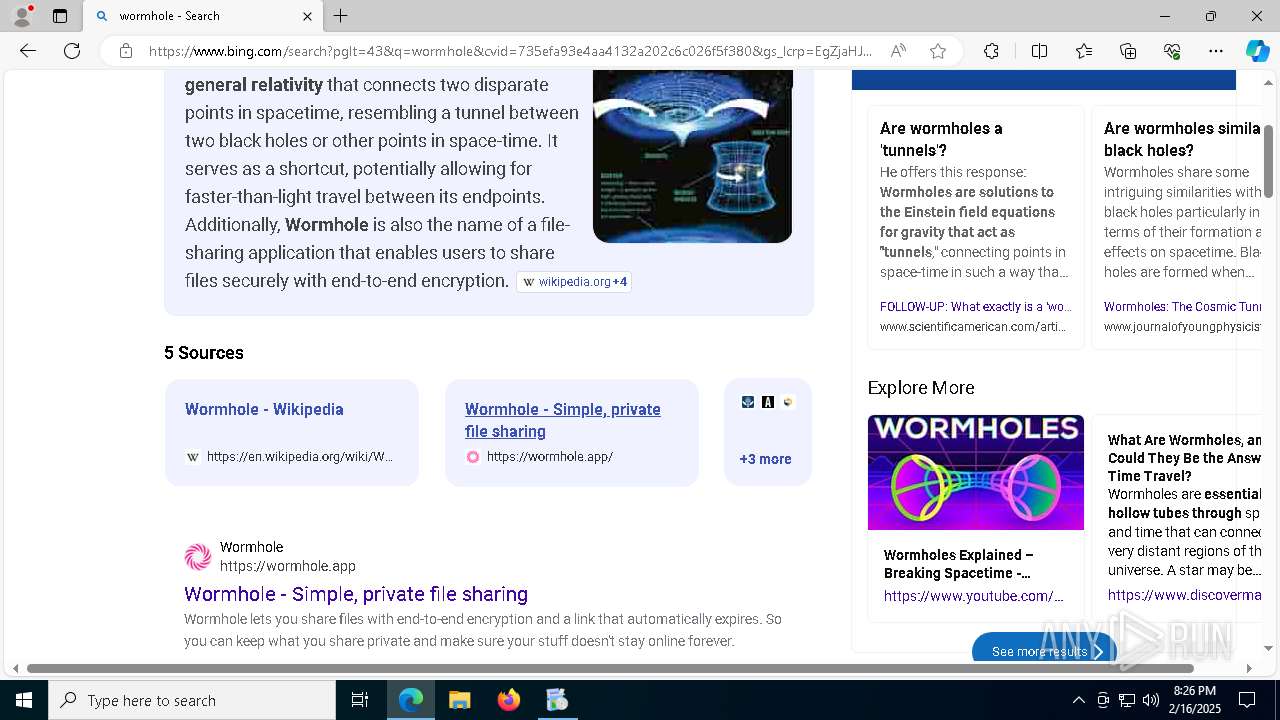Open the Wormhole search result title

(x=356, y=594)
